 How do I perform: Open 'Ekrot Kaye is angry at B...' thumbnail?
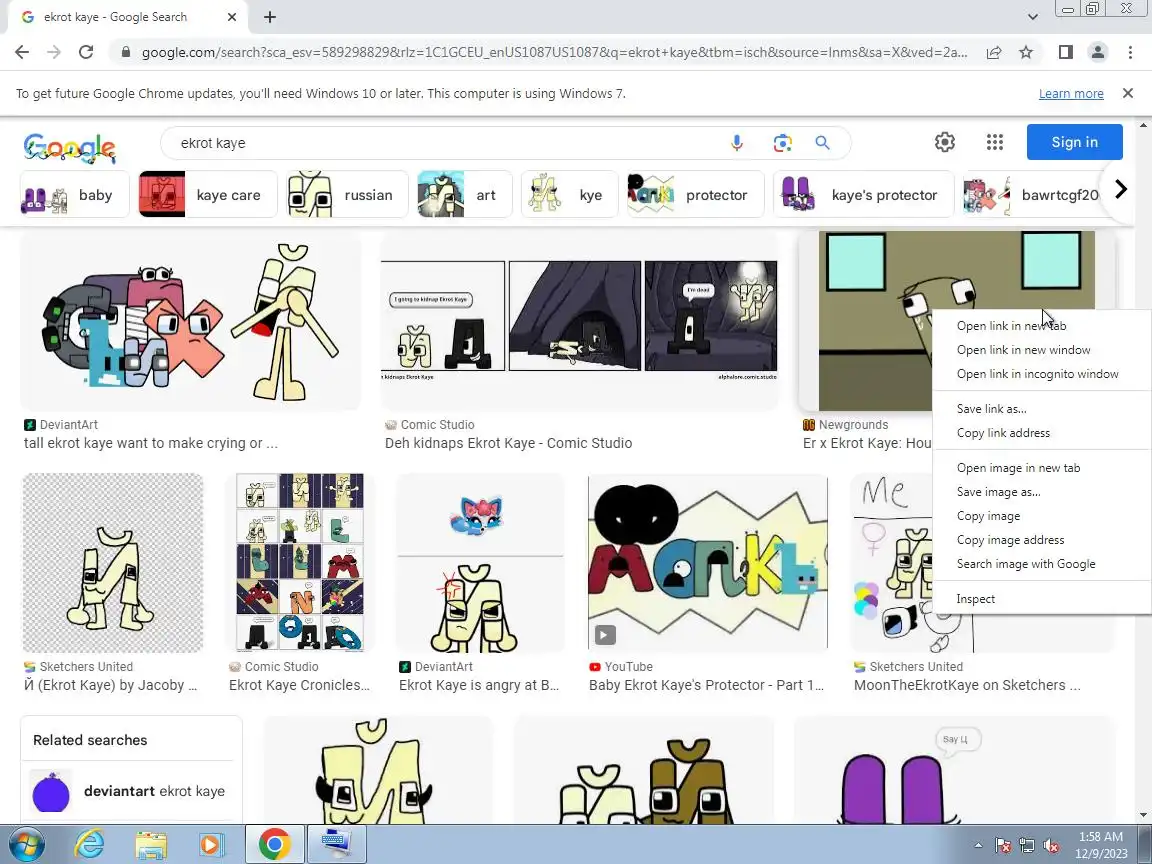pyautogui.click(x=480, y=563)
